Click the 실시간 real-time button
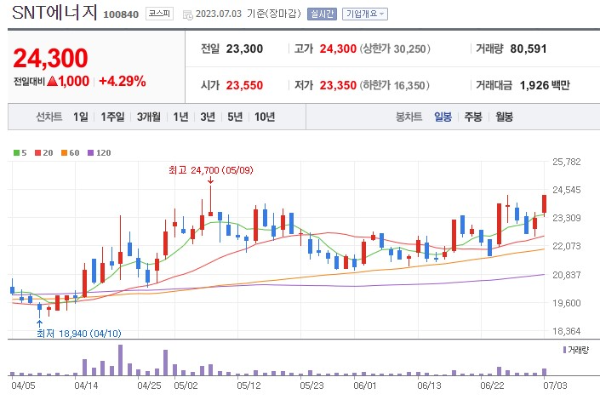Image resolution: width=600 pixels, height=408 pixels. tap(322, 14)
